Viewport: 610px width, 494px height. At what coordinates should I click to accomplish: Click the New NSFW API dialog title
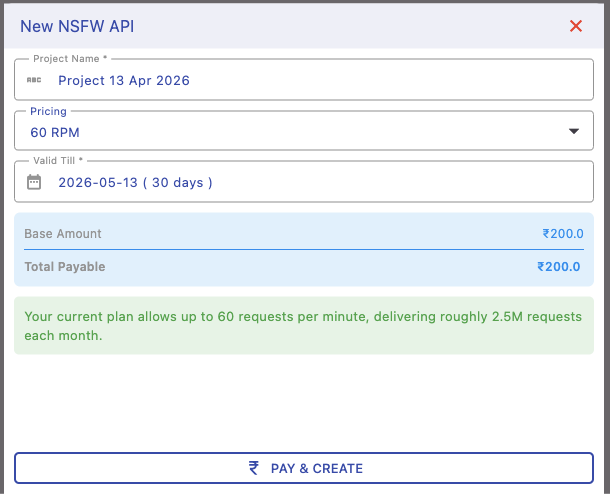tap(77, 26)
